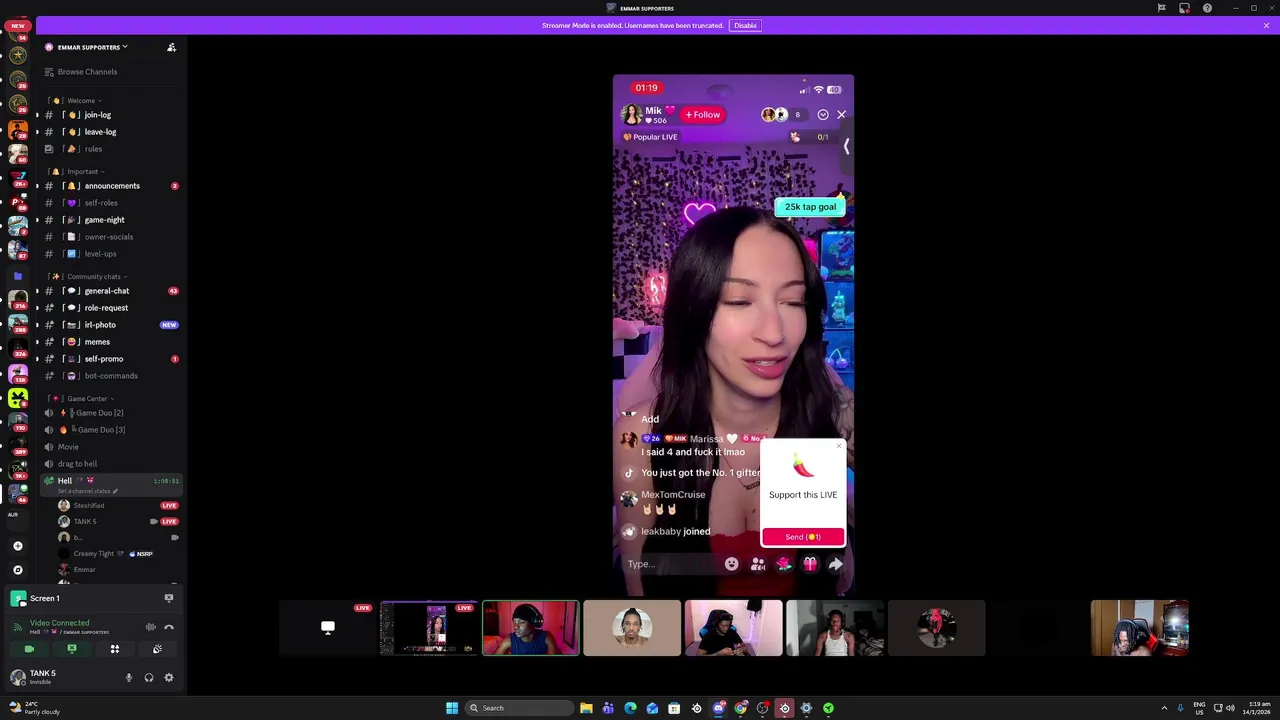Send a rose gift icon
Screen dimensions: 1280x720
[x=784, y=564]
